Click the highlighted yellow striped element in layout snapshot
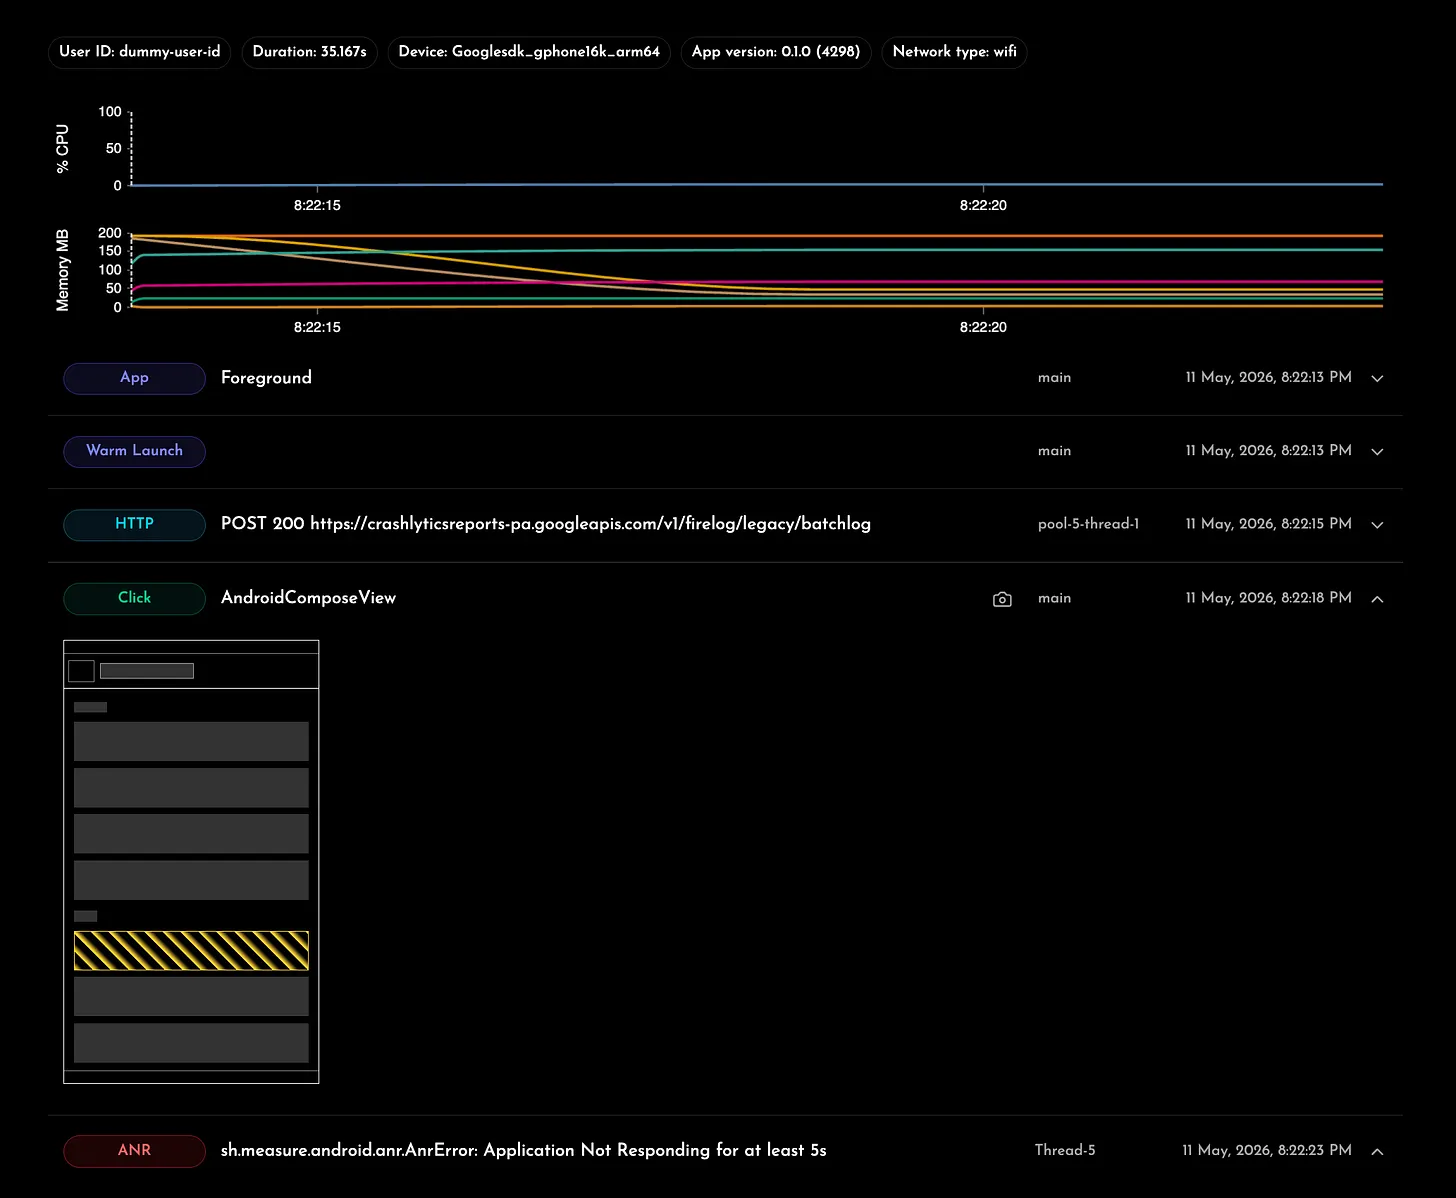Viewport: 1456px width, 1198px height. point(191,951)
